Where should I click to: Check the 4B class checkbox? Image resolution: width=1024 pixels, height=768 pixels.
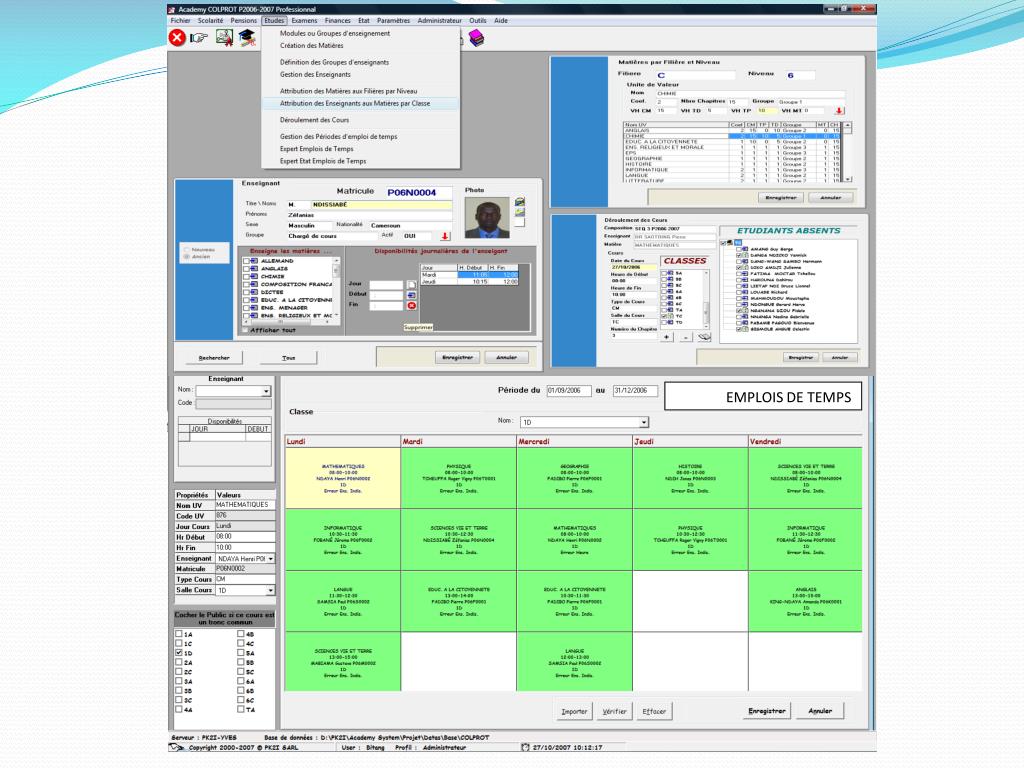240,633
